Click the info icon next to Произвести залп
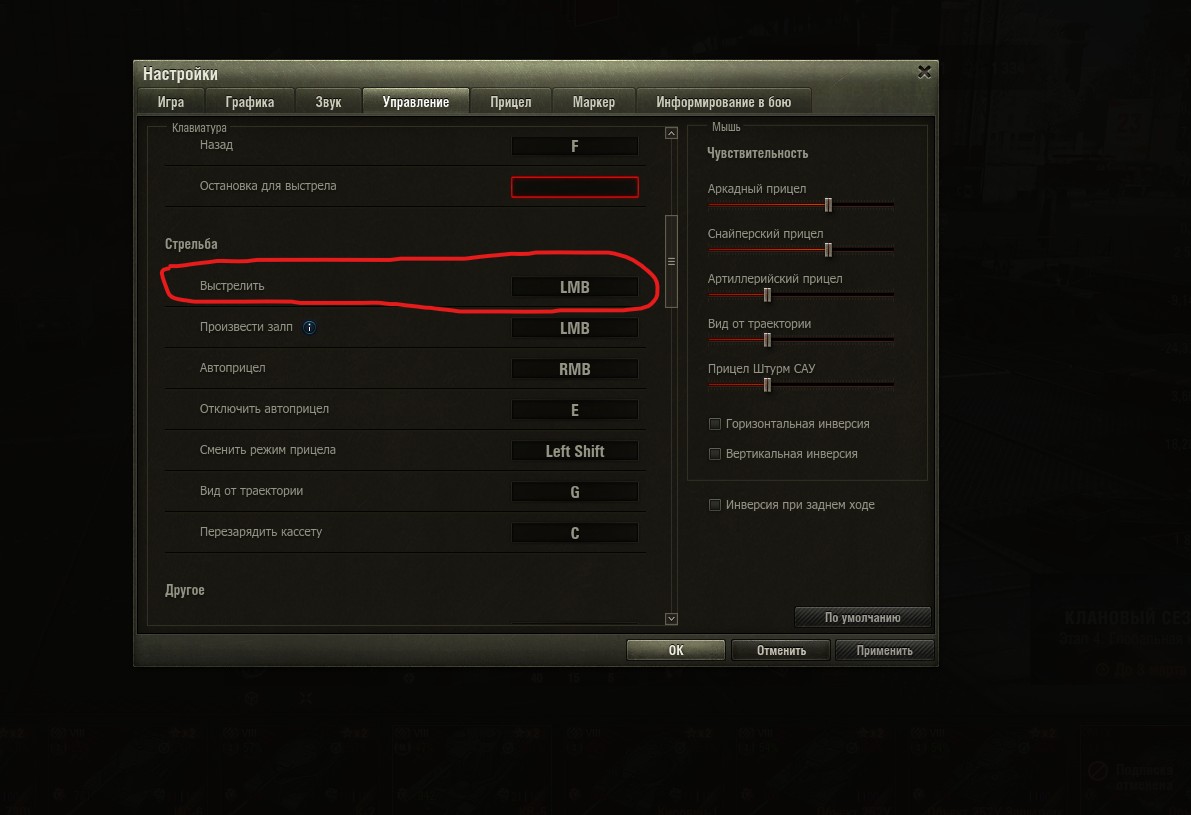The image size is (1191, 815). point(309,327)
